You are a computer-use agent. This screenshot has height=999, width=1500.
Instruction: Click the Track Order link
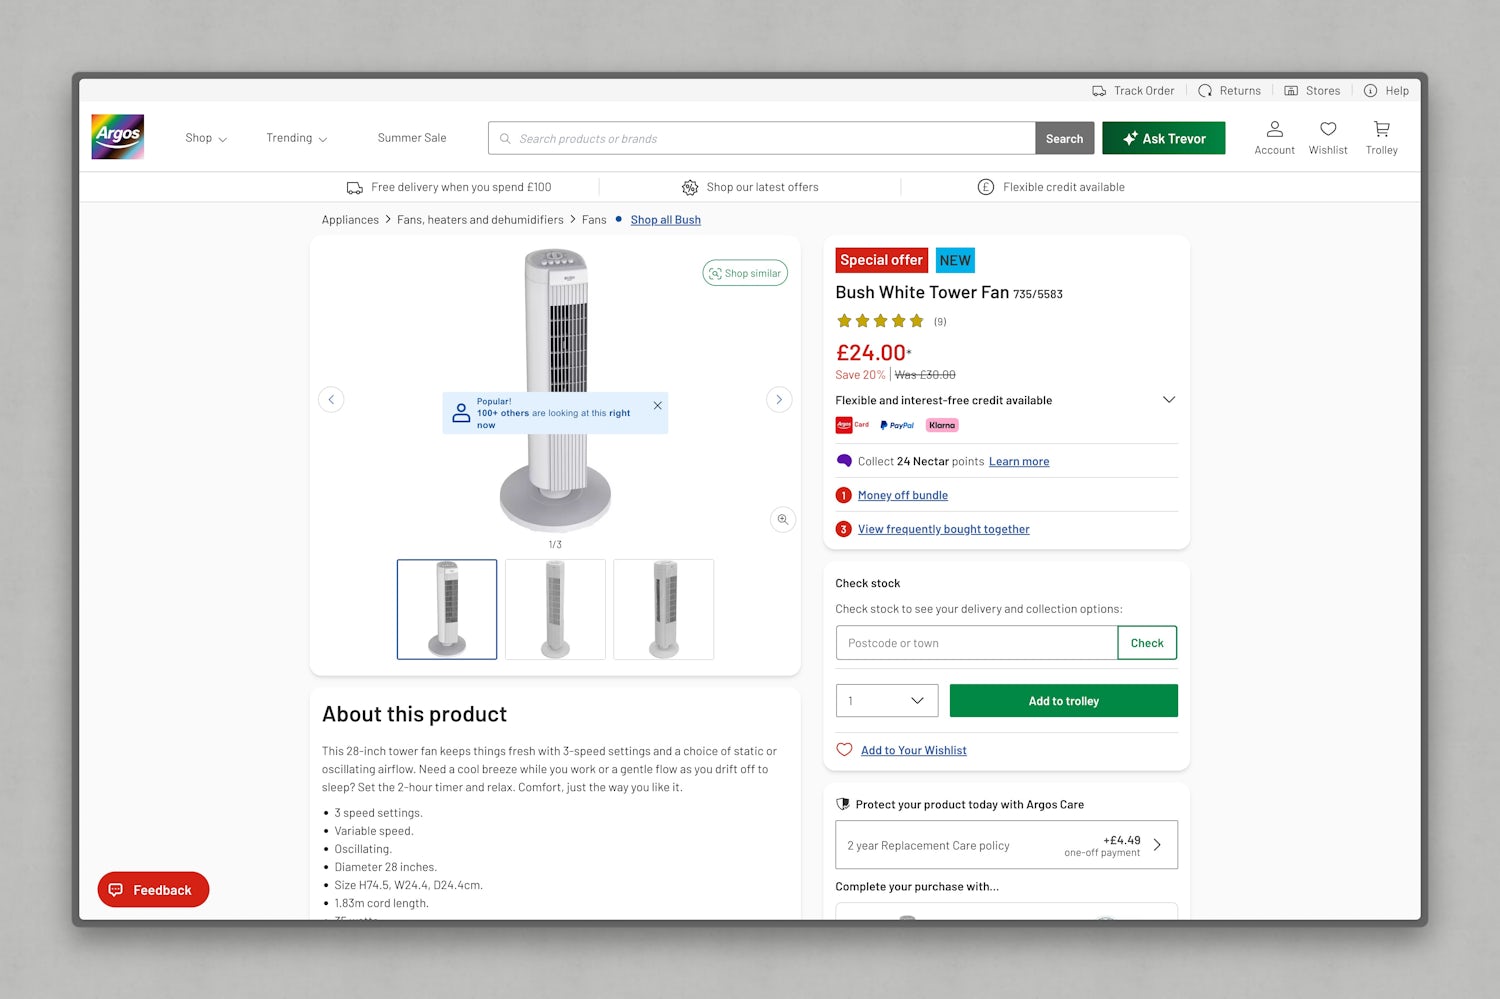[1133, 91]
